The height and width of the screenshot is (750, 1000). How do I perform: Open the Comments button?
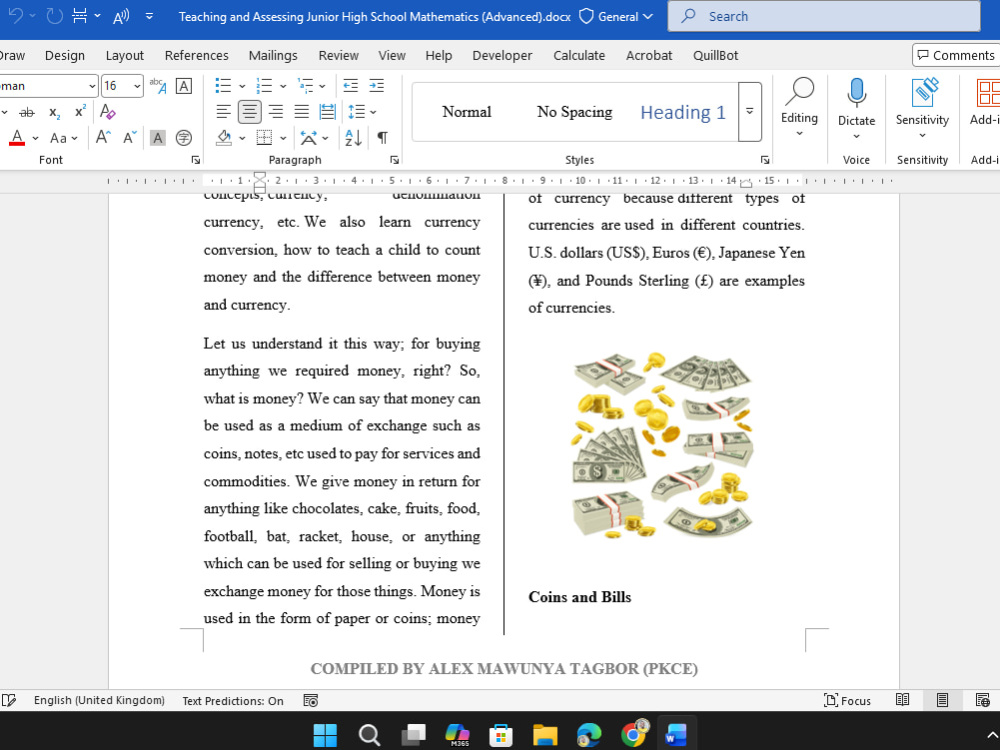955,55
